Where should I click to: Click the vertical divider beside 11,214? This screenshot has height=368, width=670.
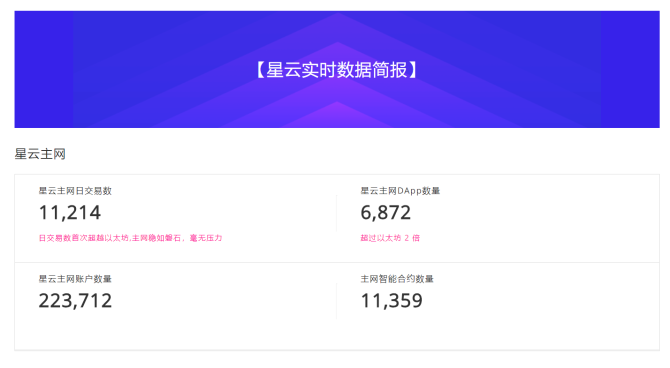[337, 213]
